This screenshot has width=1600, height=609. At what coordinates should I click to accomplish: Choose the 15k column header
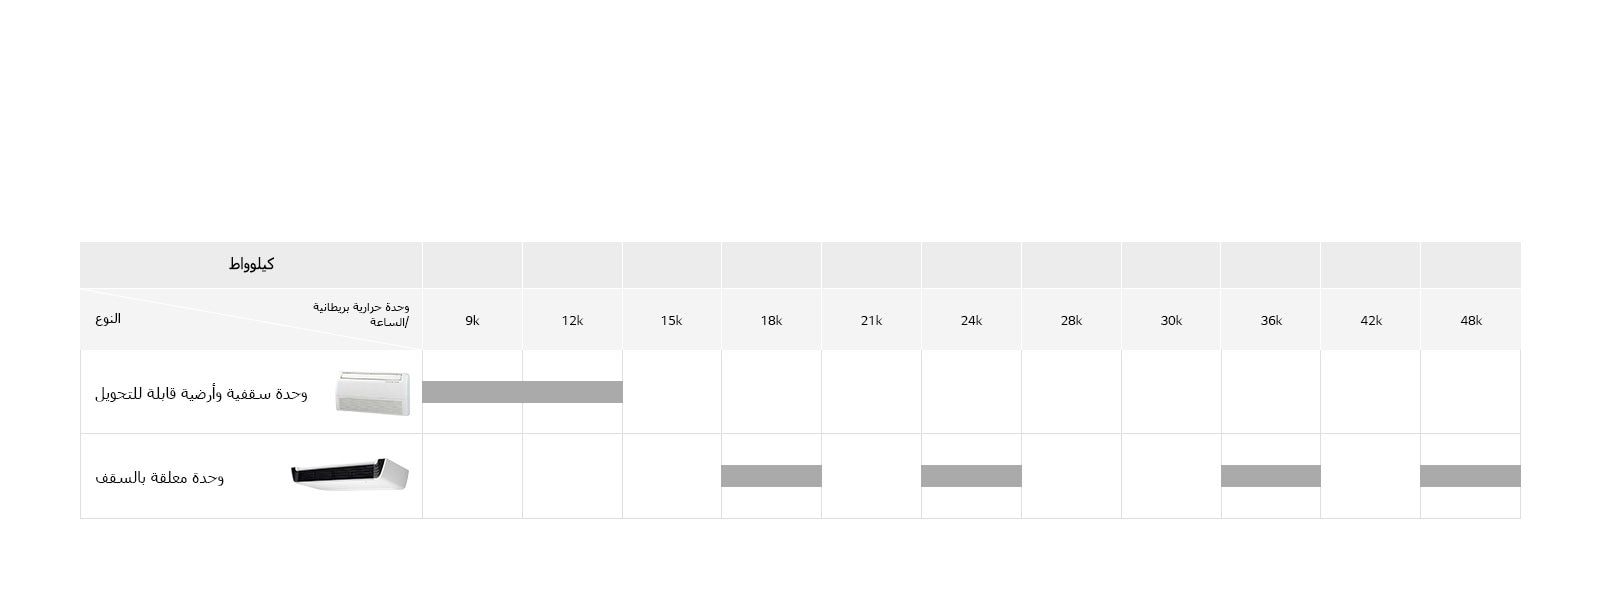click(x=671, y=321)
